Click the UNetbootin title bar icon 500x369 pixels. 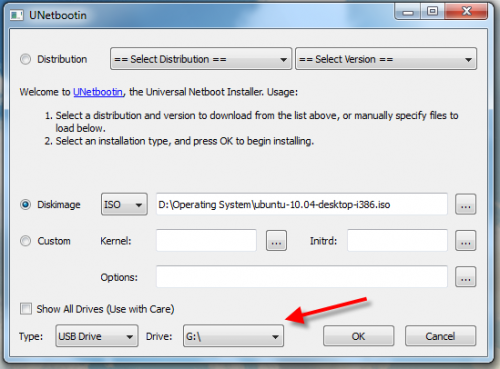(17, 15)
